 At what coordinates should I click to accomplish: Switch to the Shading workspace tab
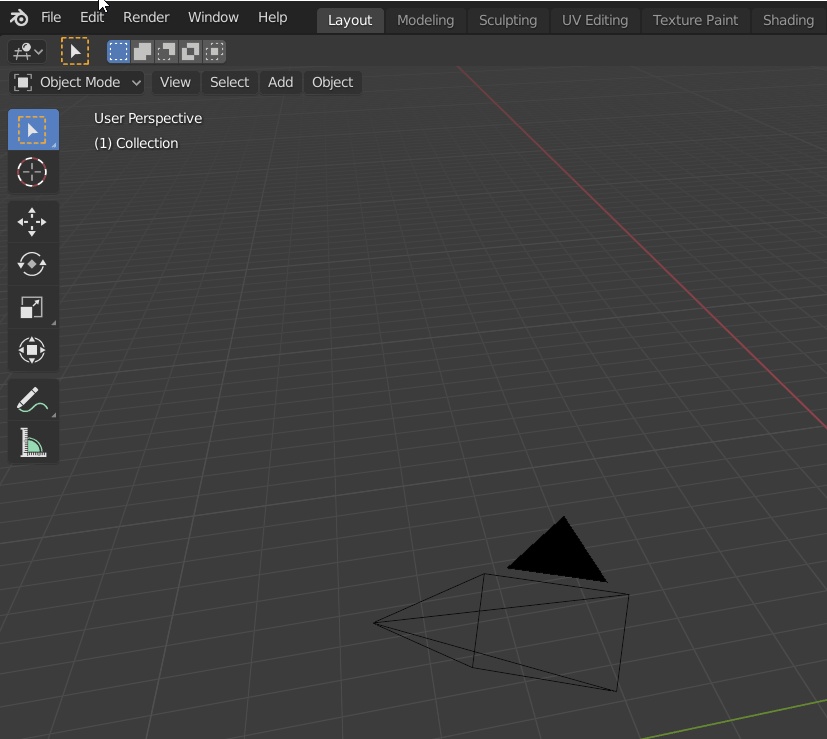click(x=788, y=20)
